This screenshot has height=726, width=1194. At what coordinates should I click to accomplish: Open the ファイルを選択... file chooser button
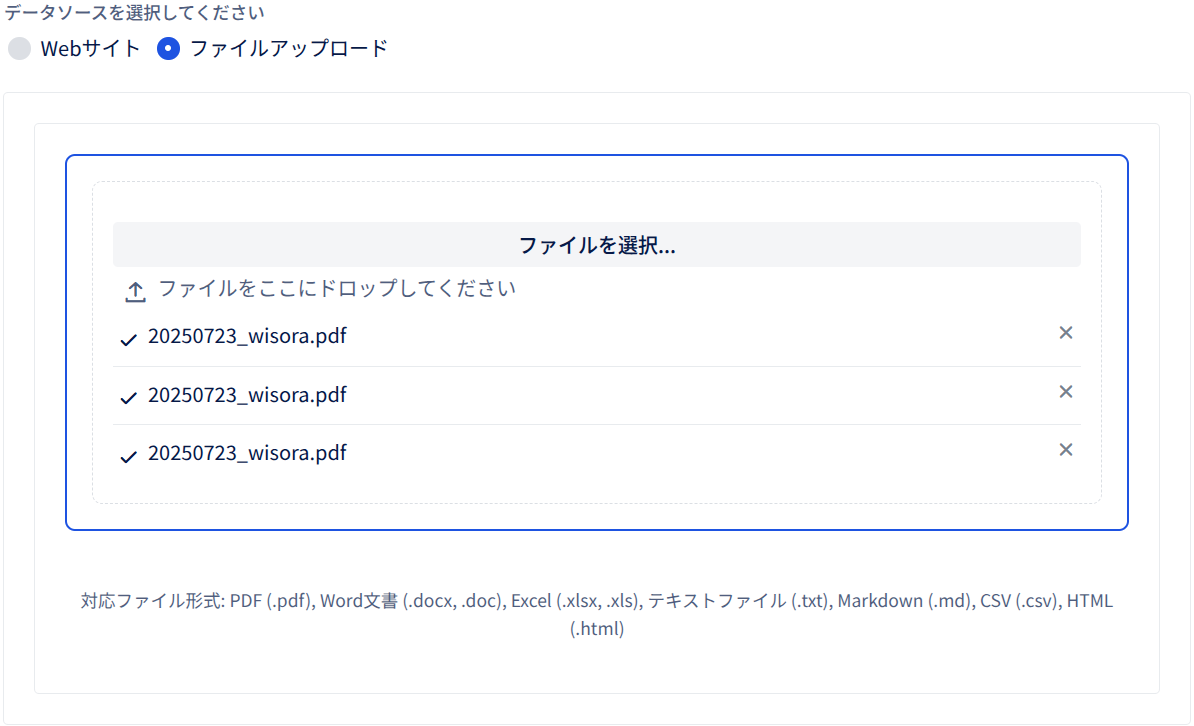596,245
